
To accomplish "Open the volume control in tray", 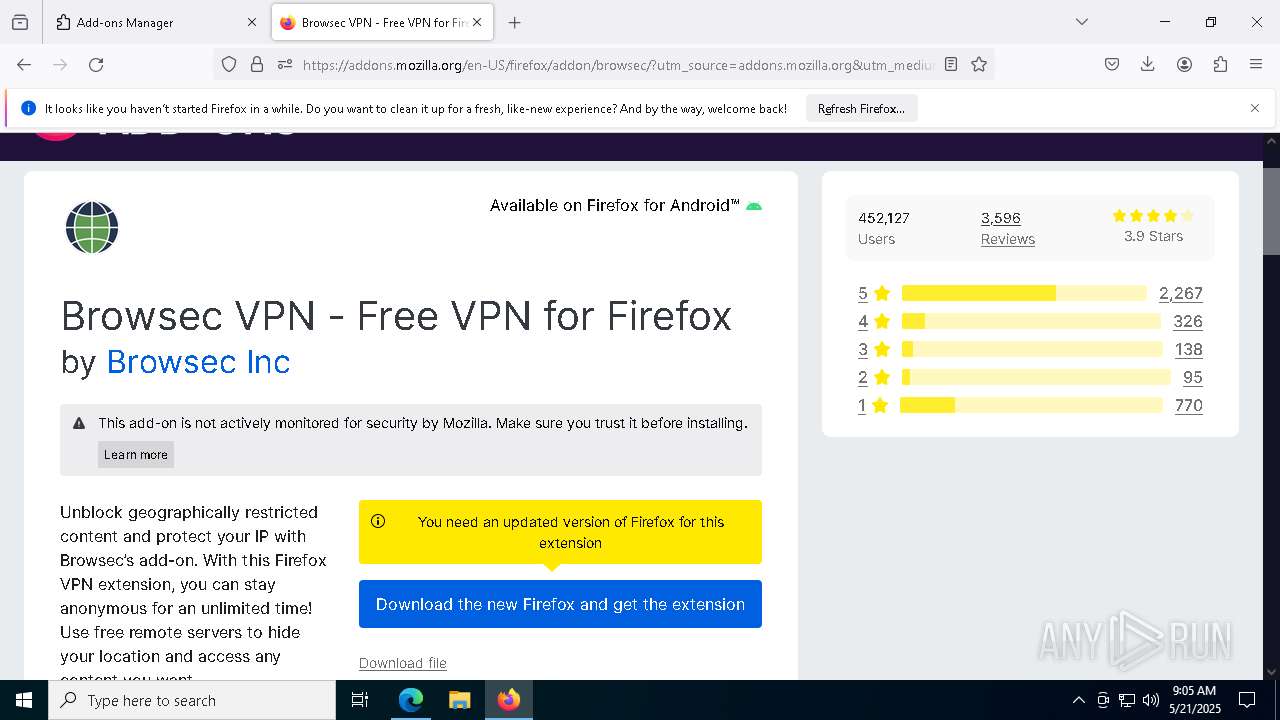I will pyautogui.click(x=1151, y=700).
